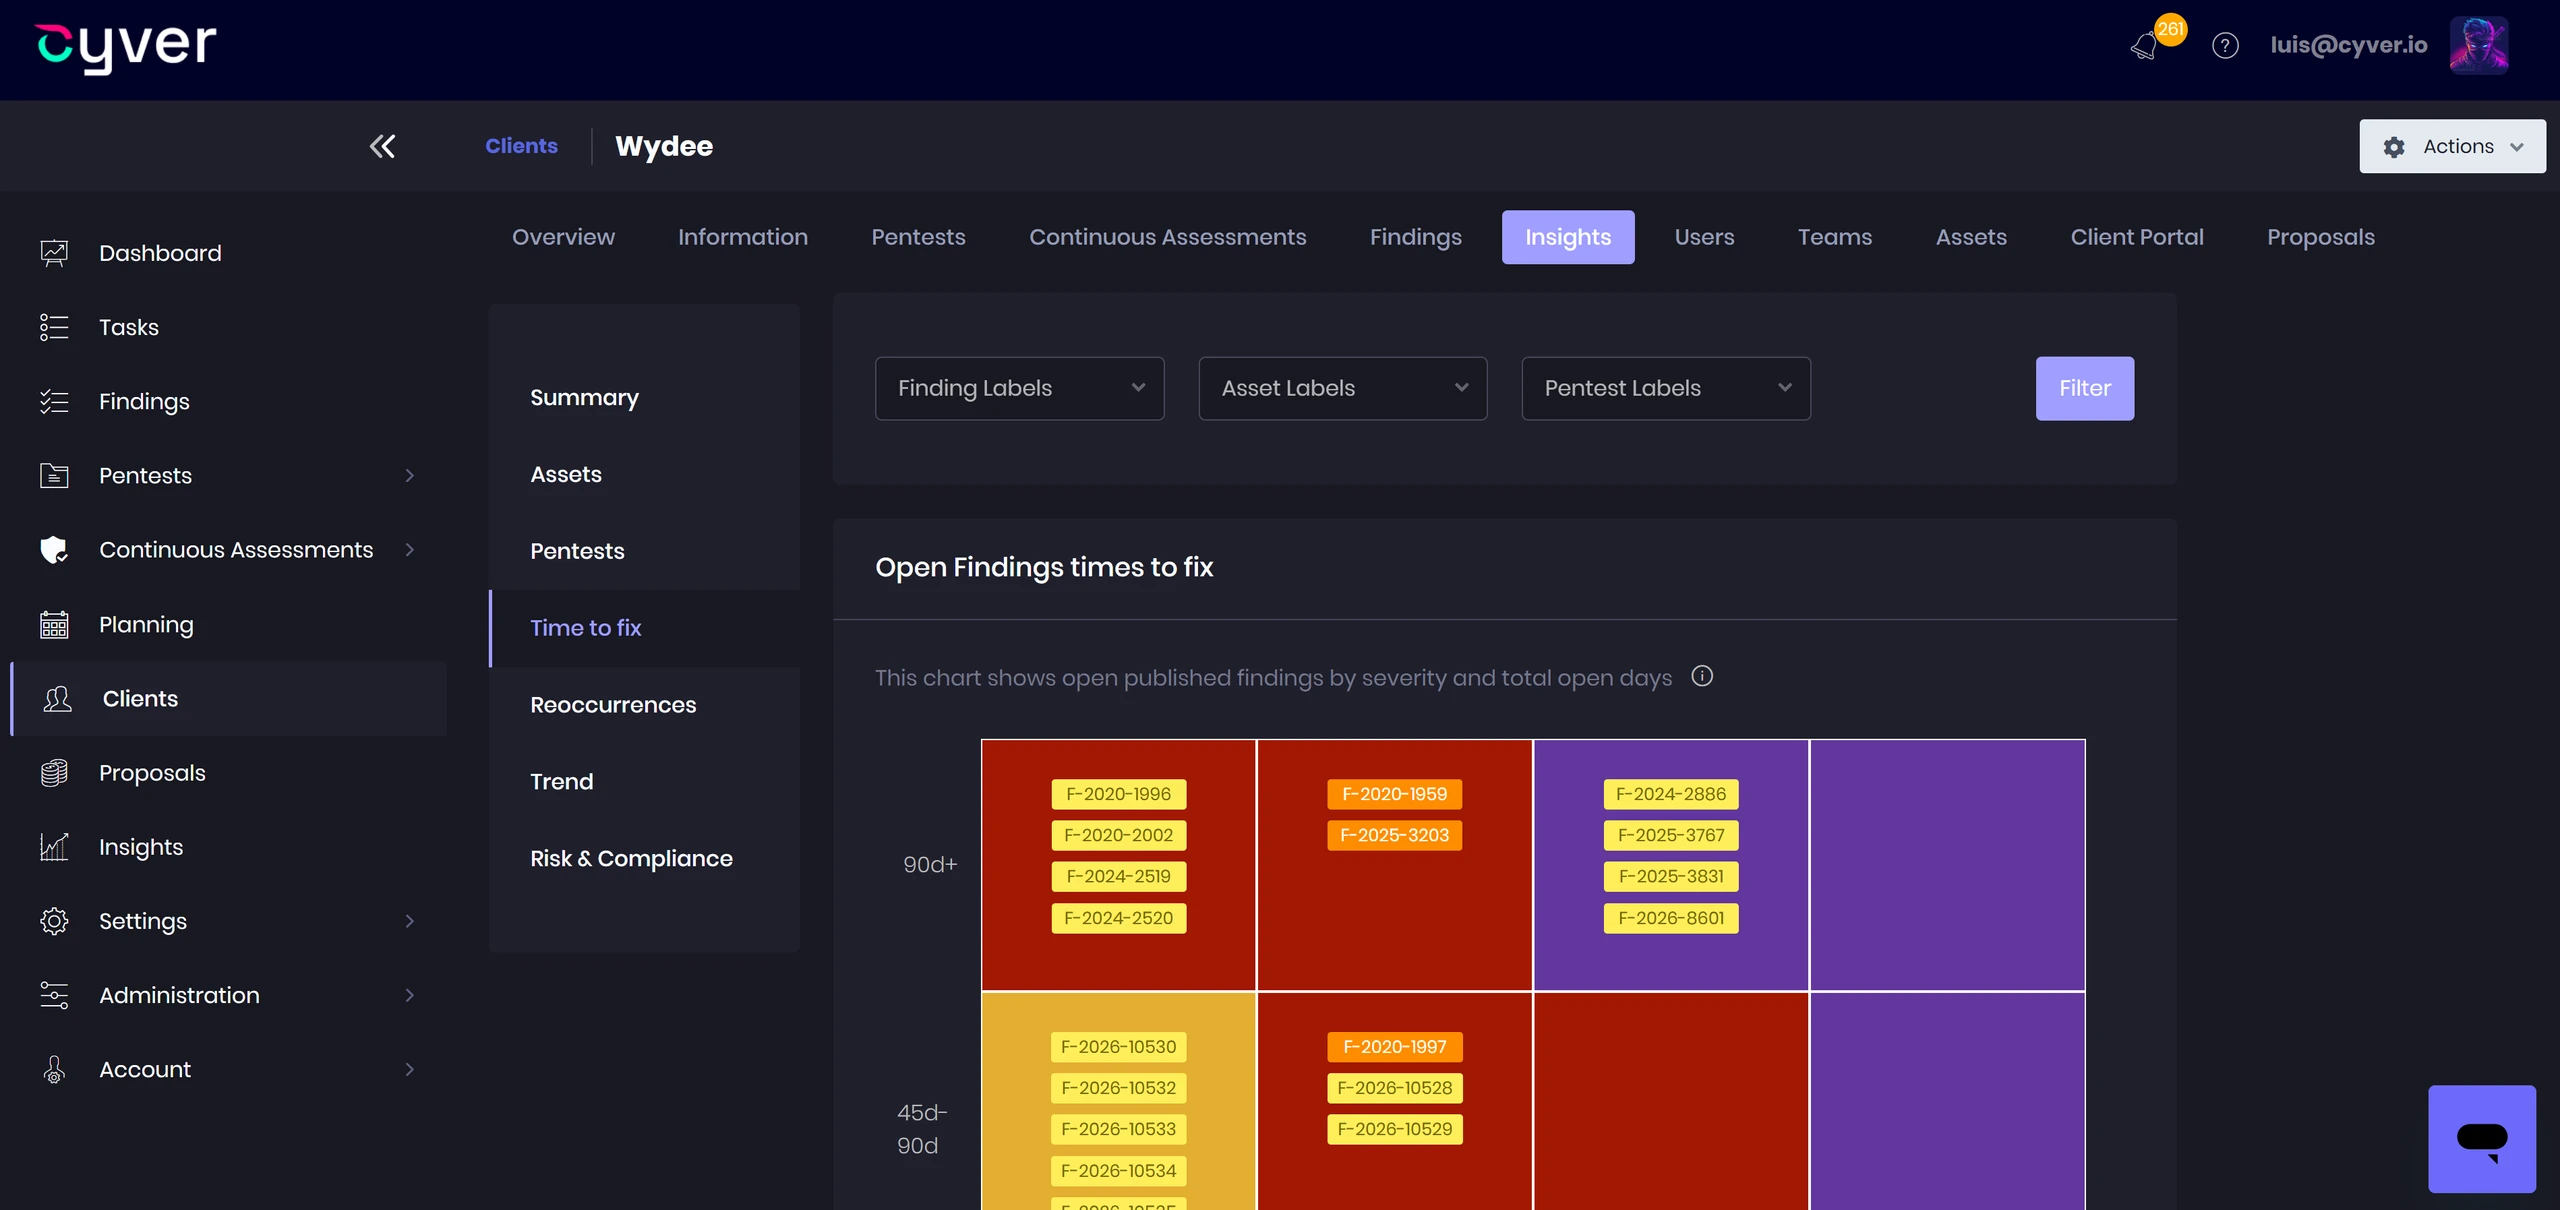
Task: Expand Continuous Assessments sidebar chevron
Action: click(409, 549)
